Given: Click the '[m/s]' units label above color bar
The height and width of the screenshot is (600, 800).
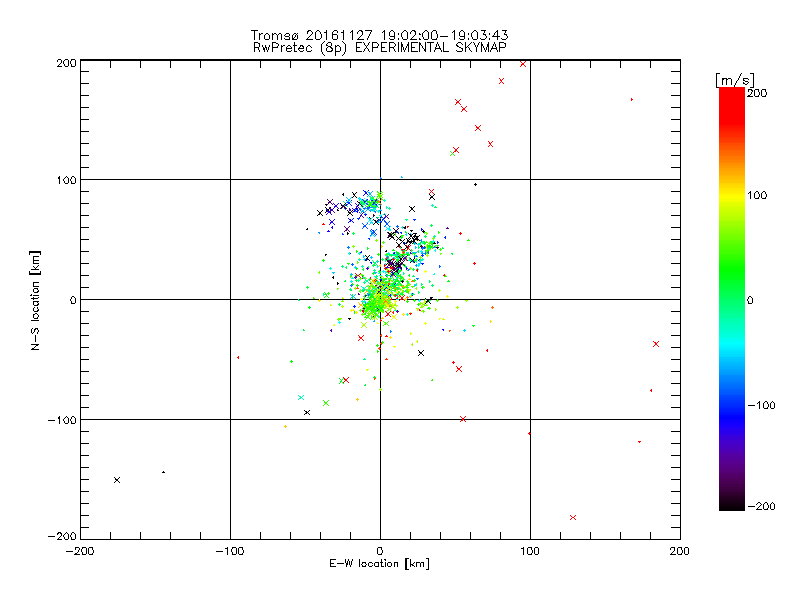Looking at the screenshot, I should (735, 80).
